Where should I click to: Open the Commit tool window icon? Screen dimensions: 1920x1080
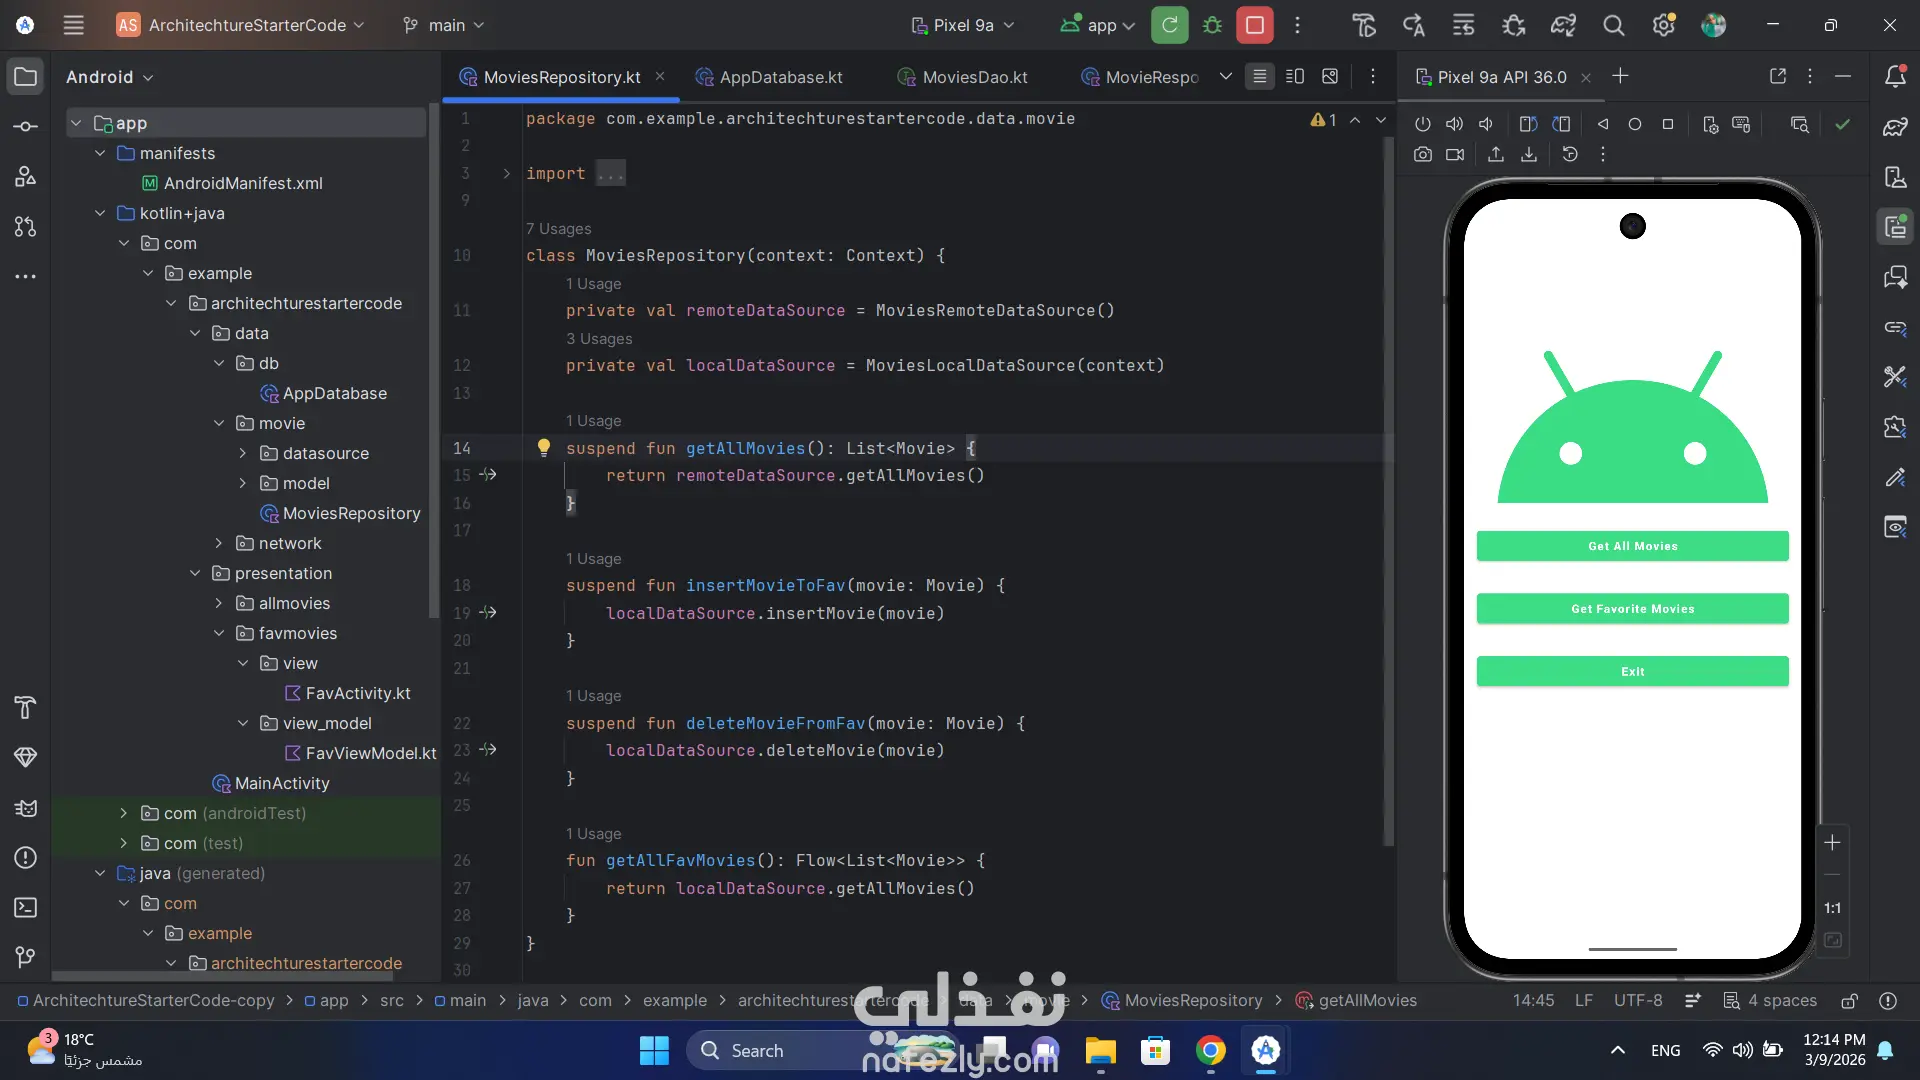[x=26, y=126]
